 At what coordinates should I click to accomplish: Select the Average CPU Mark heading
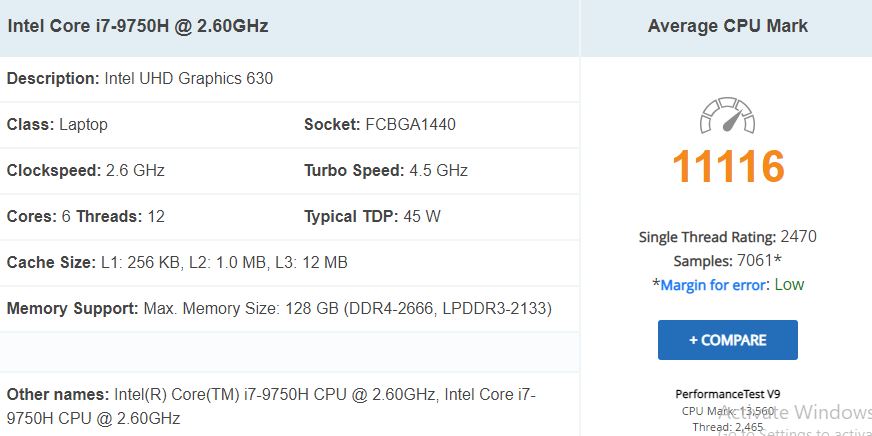[x=727, y=26]
